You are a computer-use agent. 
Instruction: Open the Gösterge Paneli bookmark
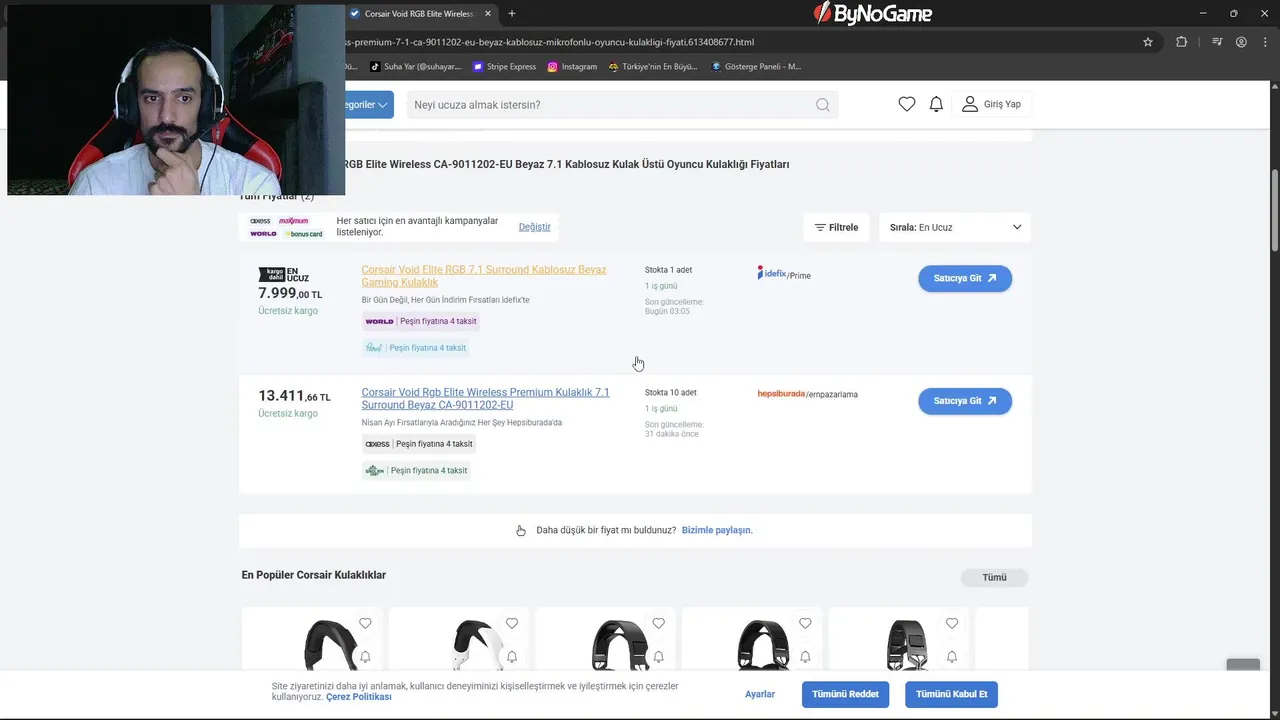pyautogui.click(x=756, y=67)
